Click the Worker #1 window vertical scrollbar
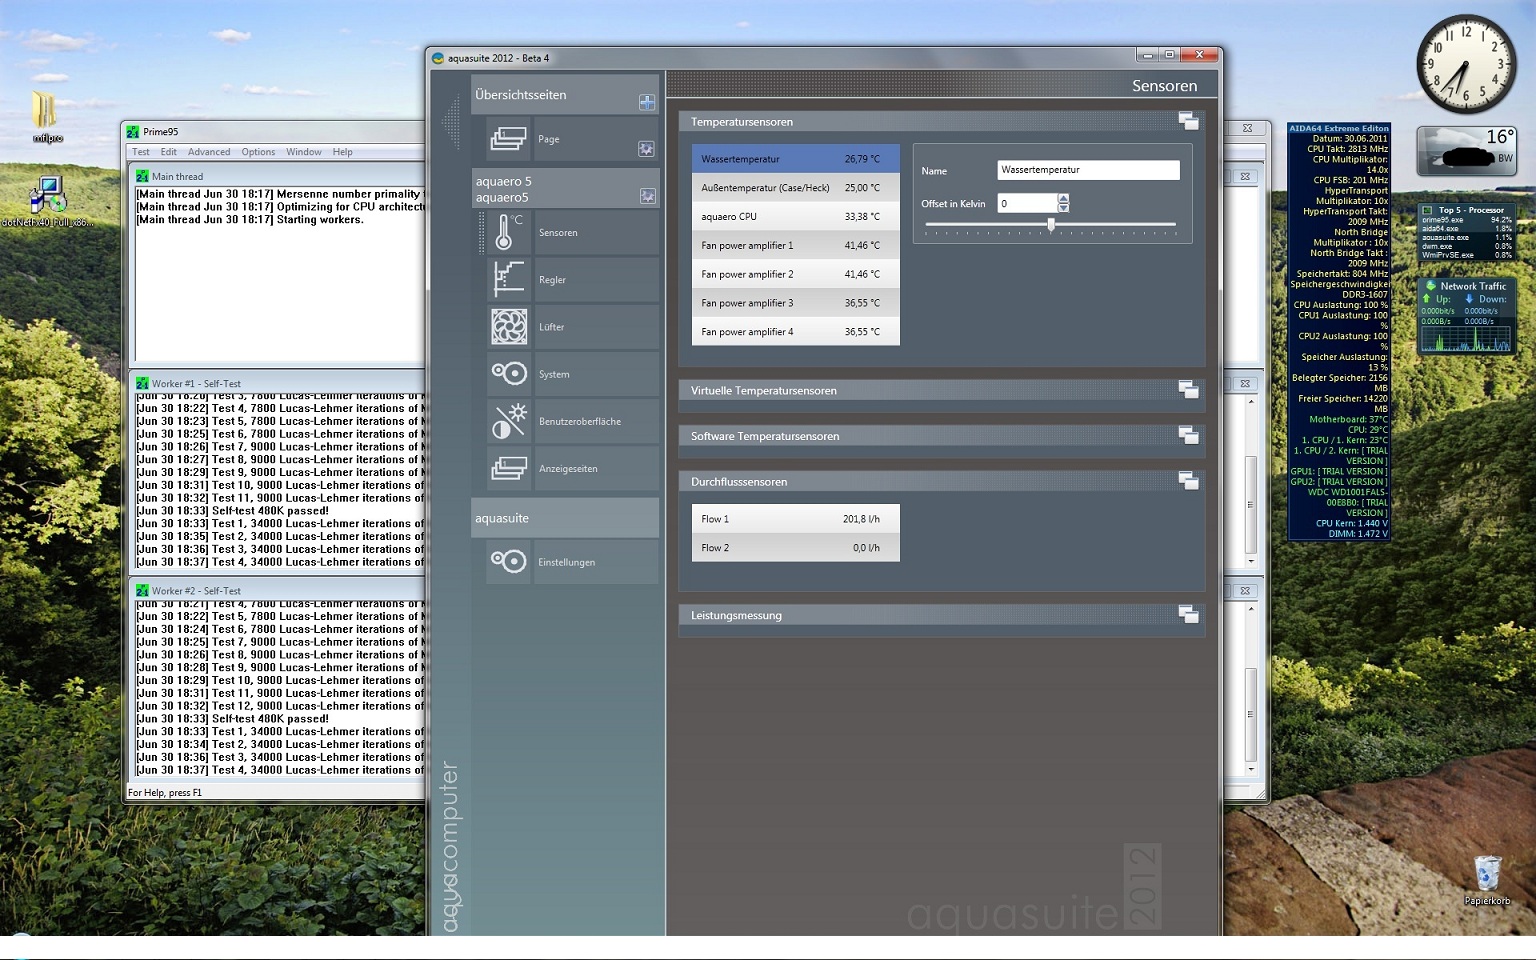Image resolution: width=1536 pixels, height=960 pixels. pos(1251,480)
